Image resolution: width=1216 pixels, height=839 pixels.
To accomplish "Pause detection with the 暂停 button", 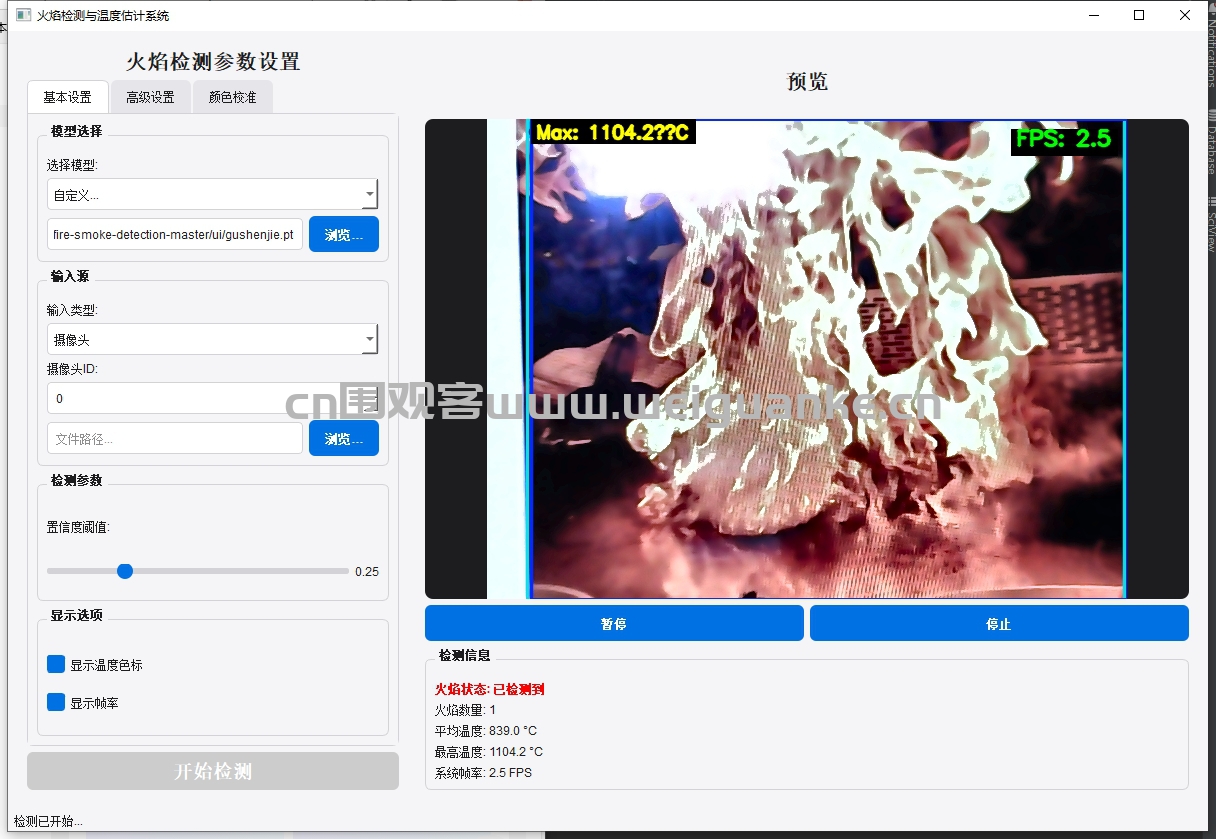I will [x=614, y=623].
